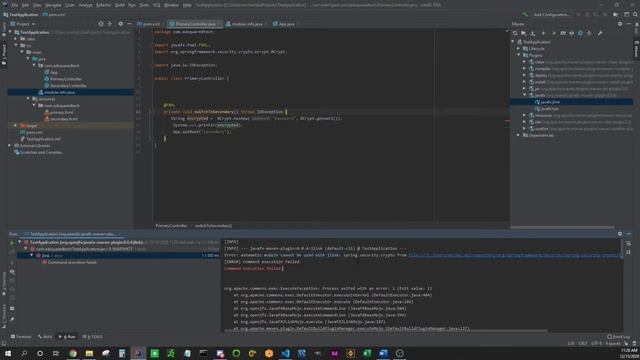Open Event Log in status bar
Image resolution: width=640 pixels, height=360 pixels.
(618, 337)
